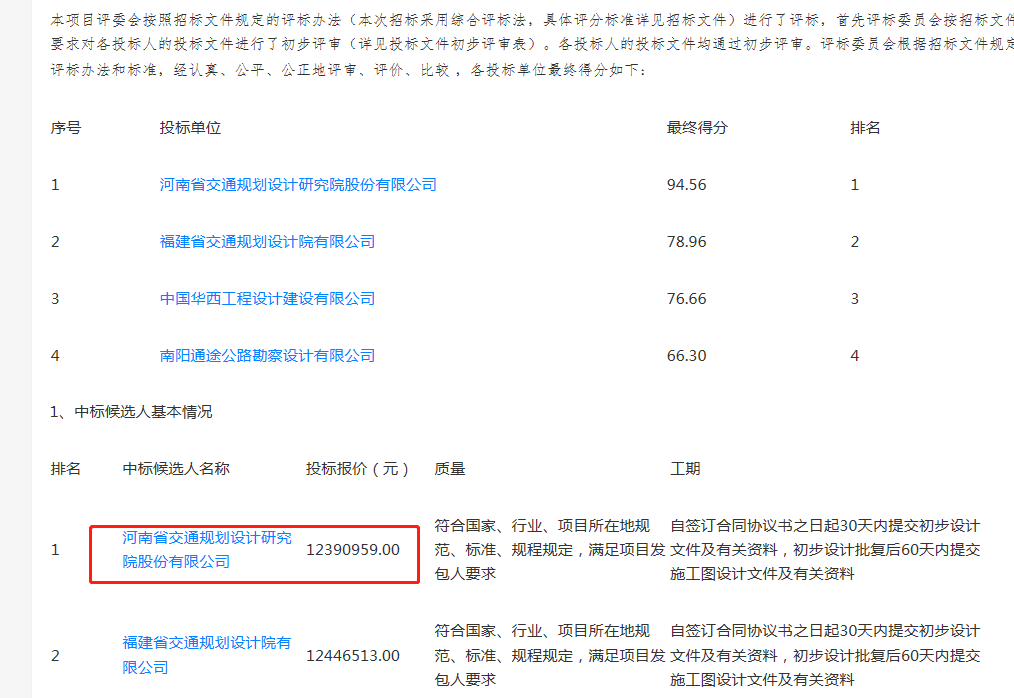Select the score value 76.66

(x=686, y=299)
